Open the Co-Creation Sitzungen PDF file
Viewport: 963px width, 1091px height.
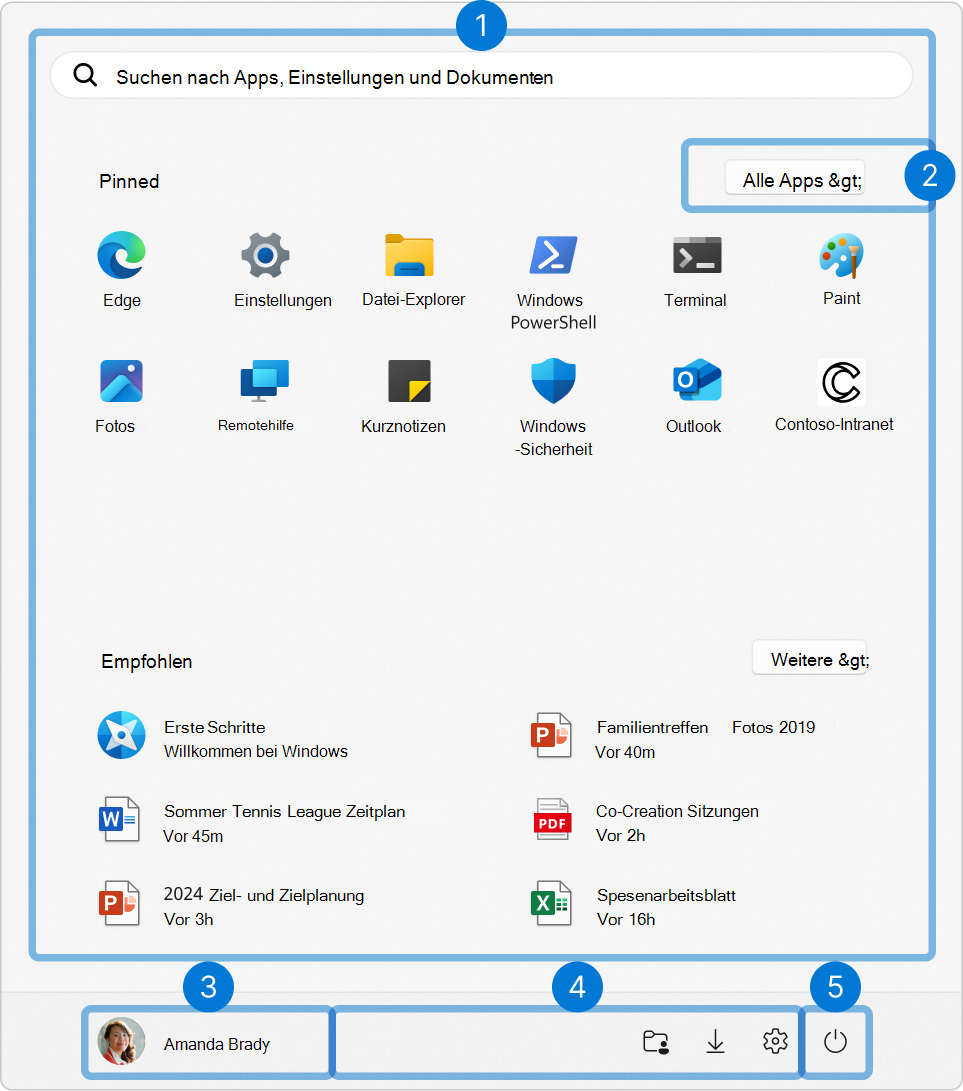(645, 820)
